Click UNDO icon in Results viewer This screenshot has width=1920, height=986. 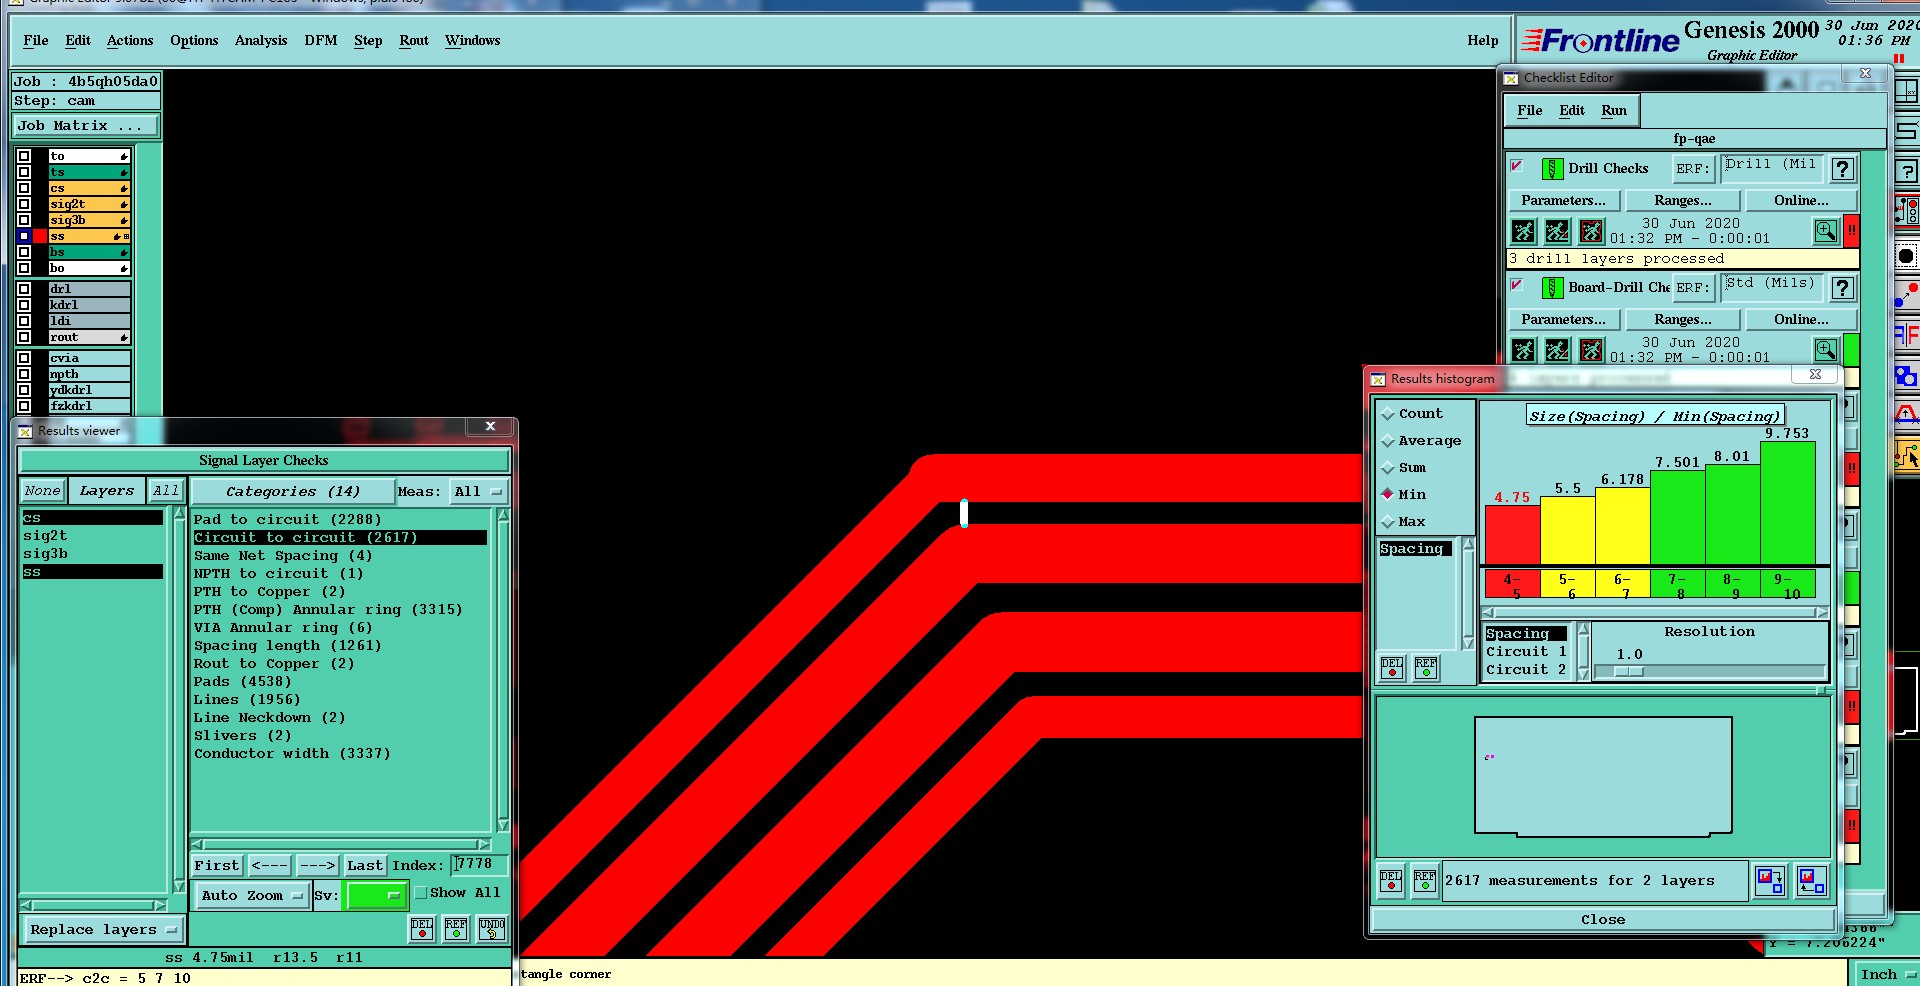coord(491,929)
